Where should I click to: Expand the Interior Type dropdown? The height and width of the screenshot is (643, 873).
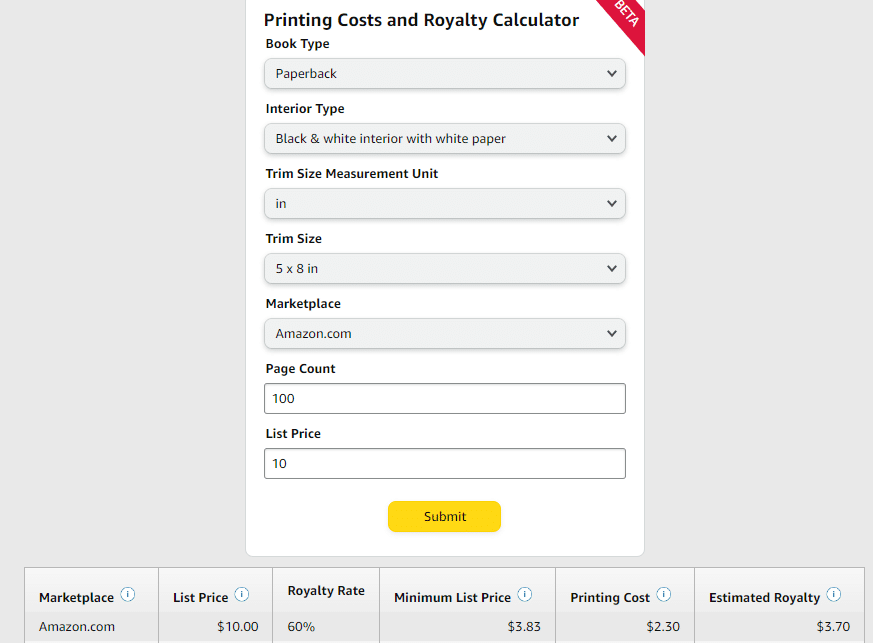tap(445, 139)
